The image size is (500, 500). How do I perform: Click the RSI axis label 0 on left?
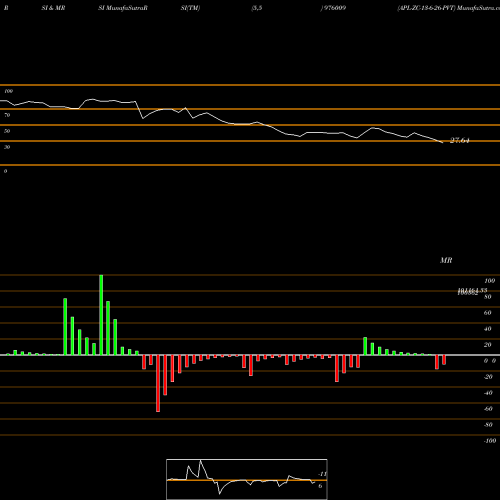5,171
